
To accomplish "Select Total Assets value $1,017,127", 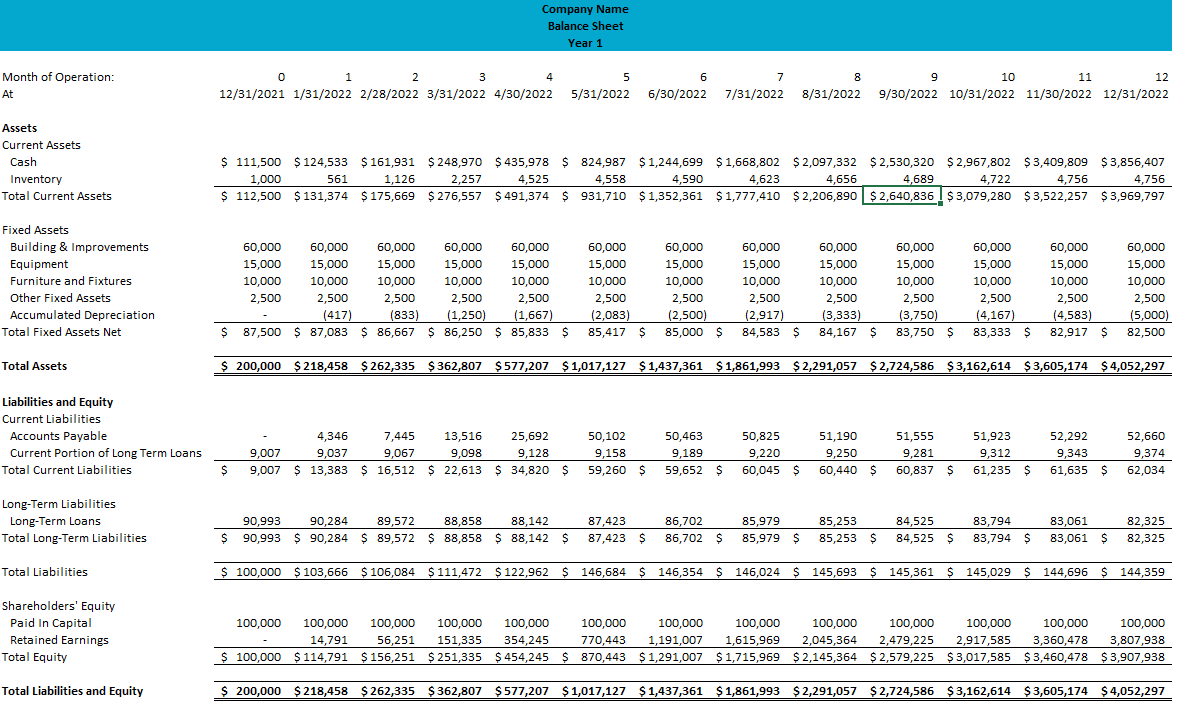I will [594, 366].
